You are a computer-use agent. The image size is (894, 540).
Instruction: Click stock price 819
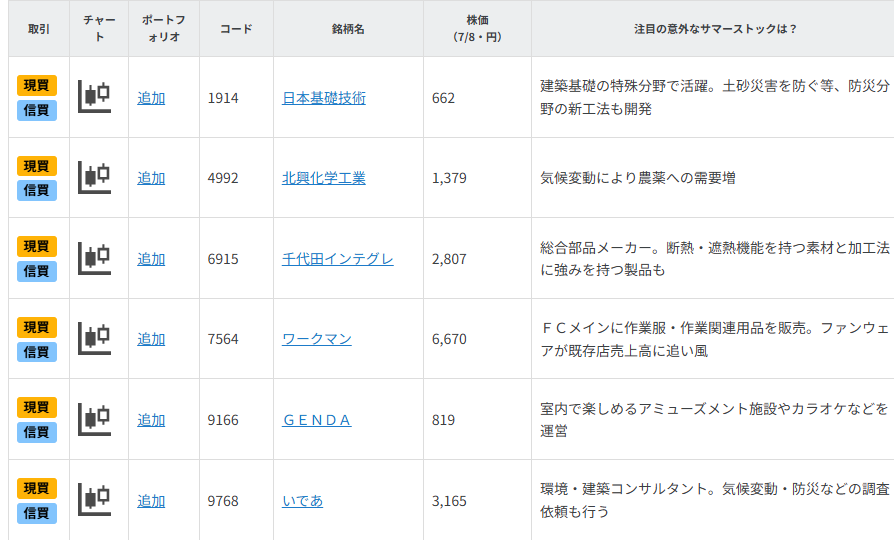(x=444, y=420)
